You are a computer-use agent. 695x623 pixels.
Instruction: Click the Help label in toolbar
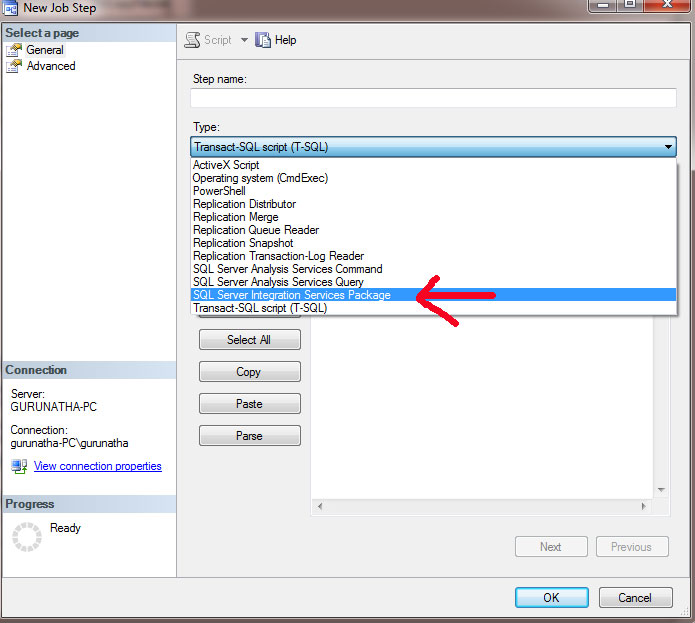[285, 40]
